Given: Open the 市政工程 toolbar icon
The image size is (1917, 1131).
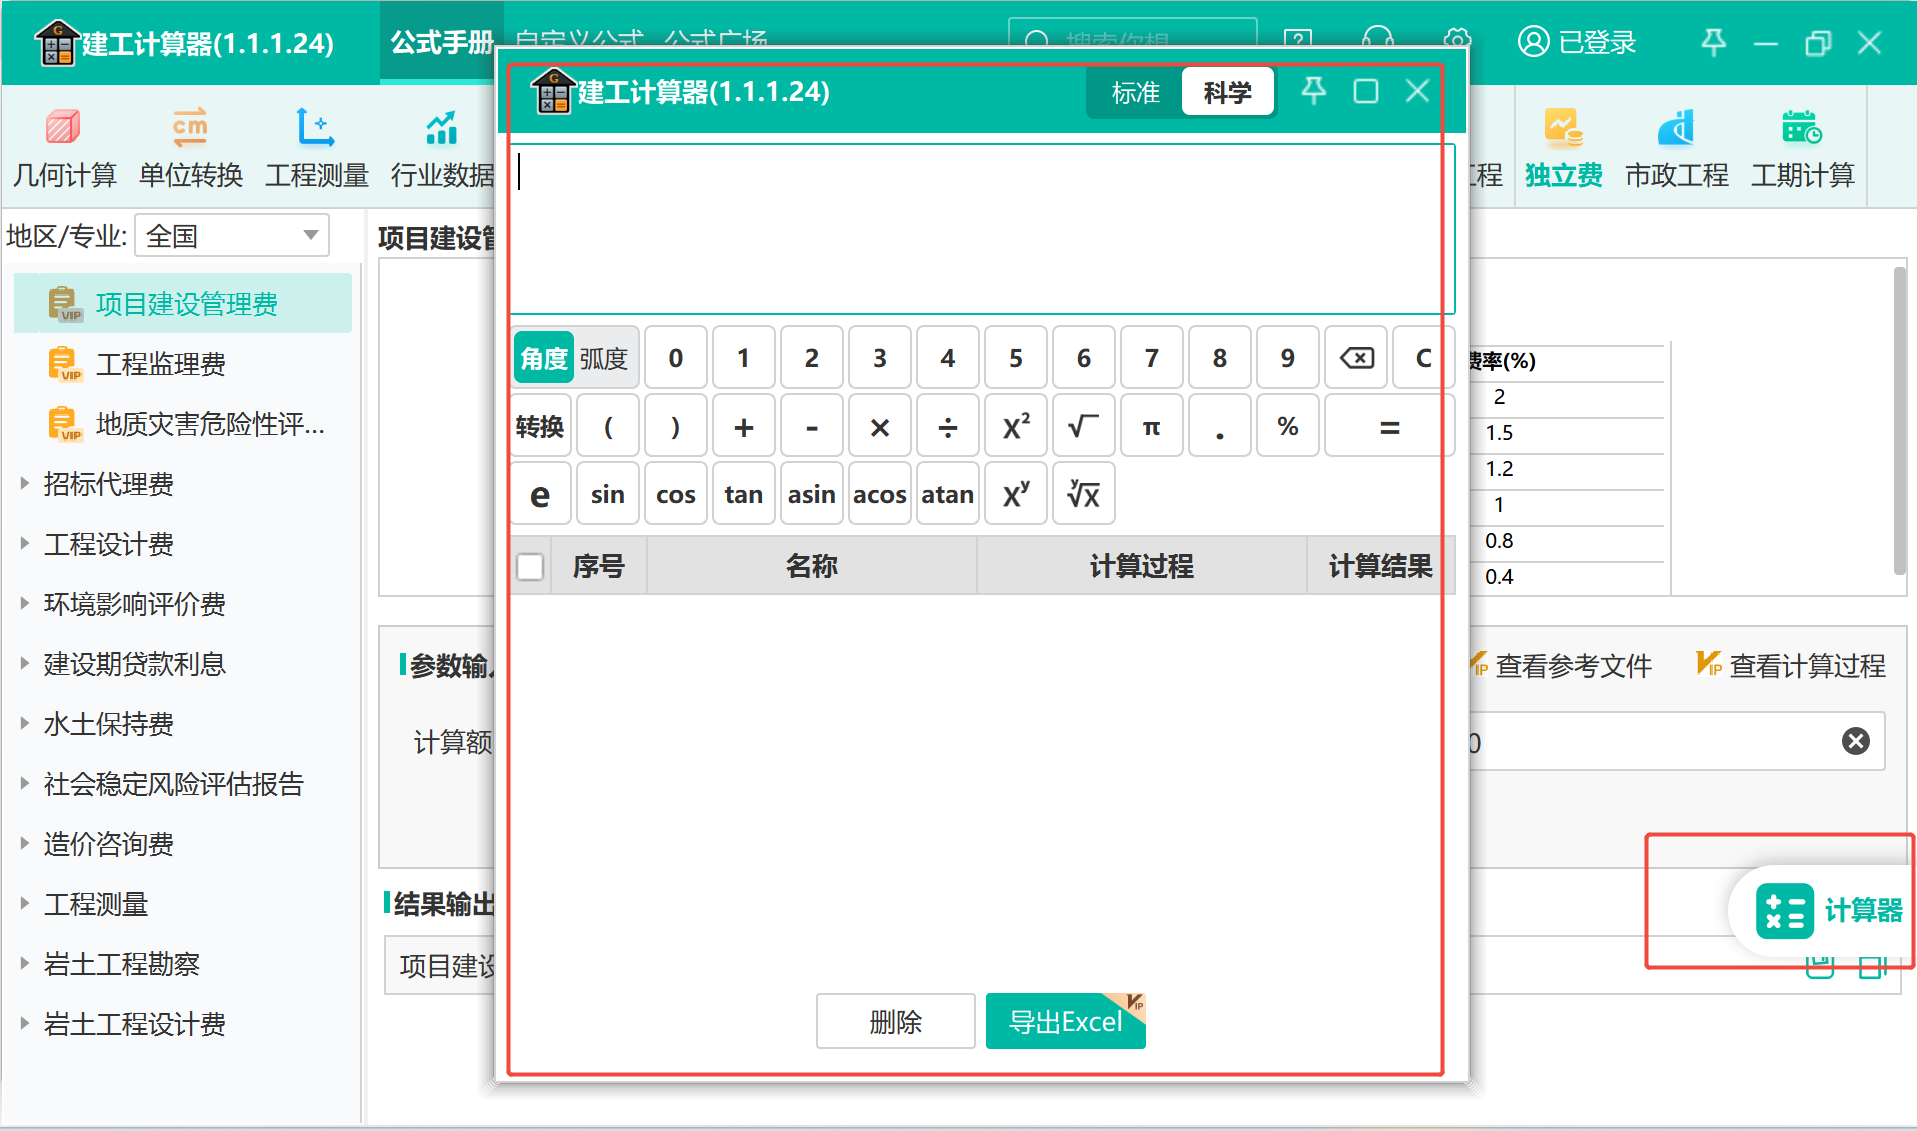Looking at the screenshot, I should 1676,148.
